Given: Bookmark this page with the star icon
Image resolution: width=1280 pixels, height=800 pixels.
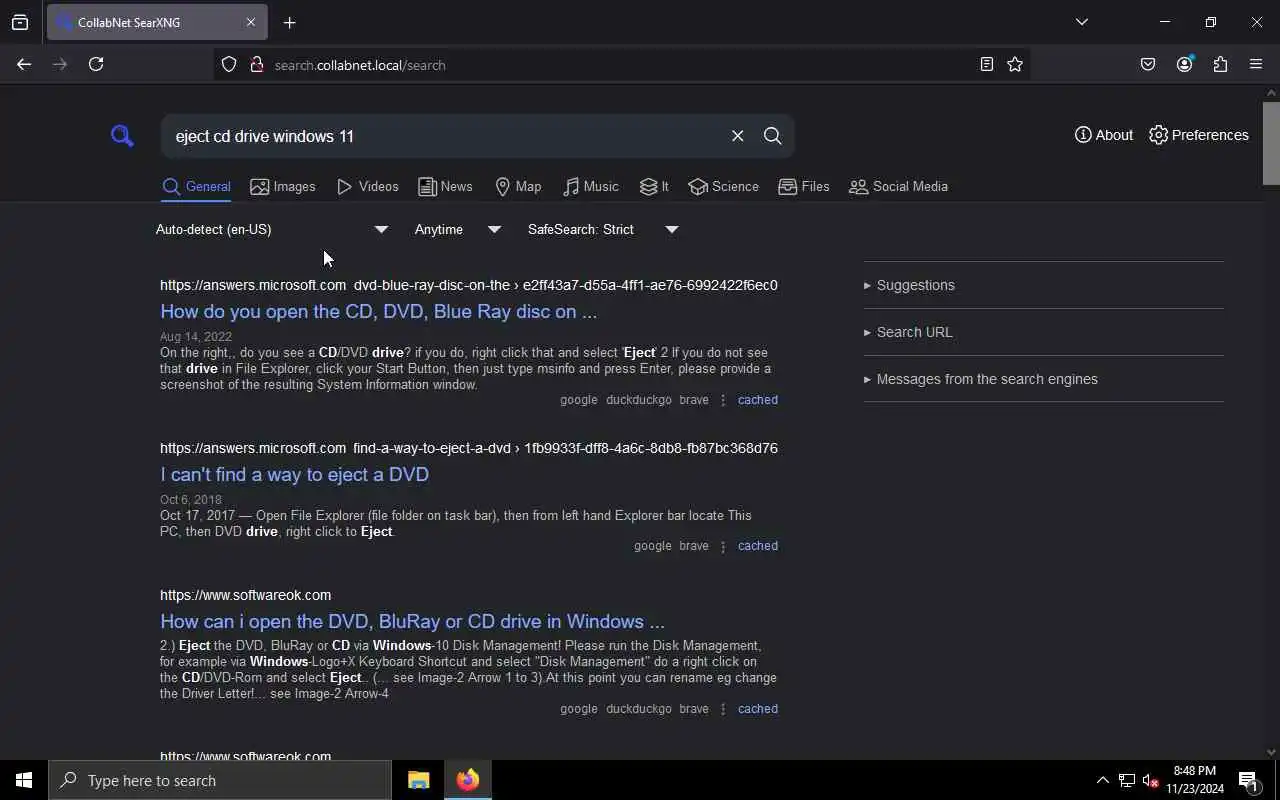Looking at the screenshot, I should click(x=1015, y=64).
